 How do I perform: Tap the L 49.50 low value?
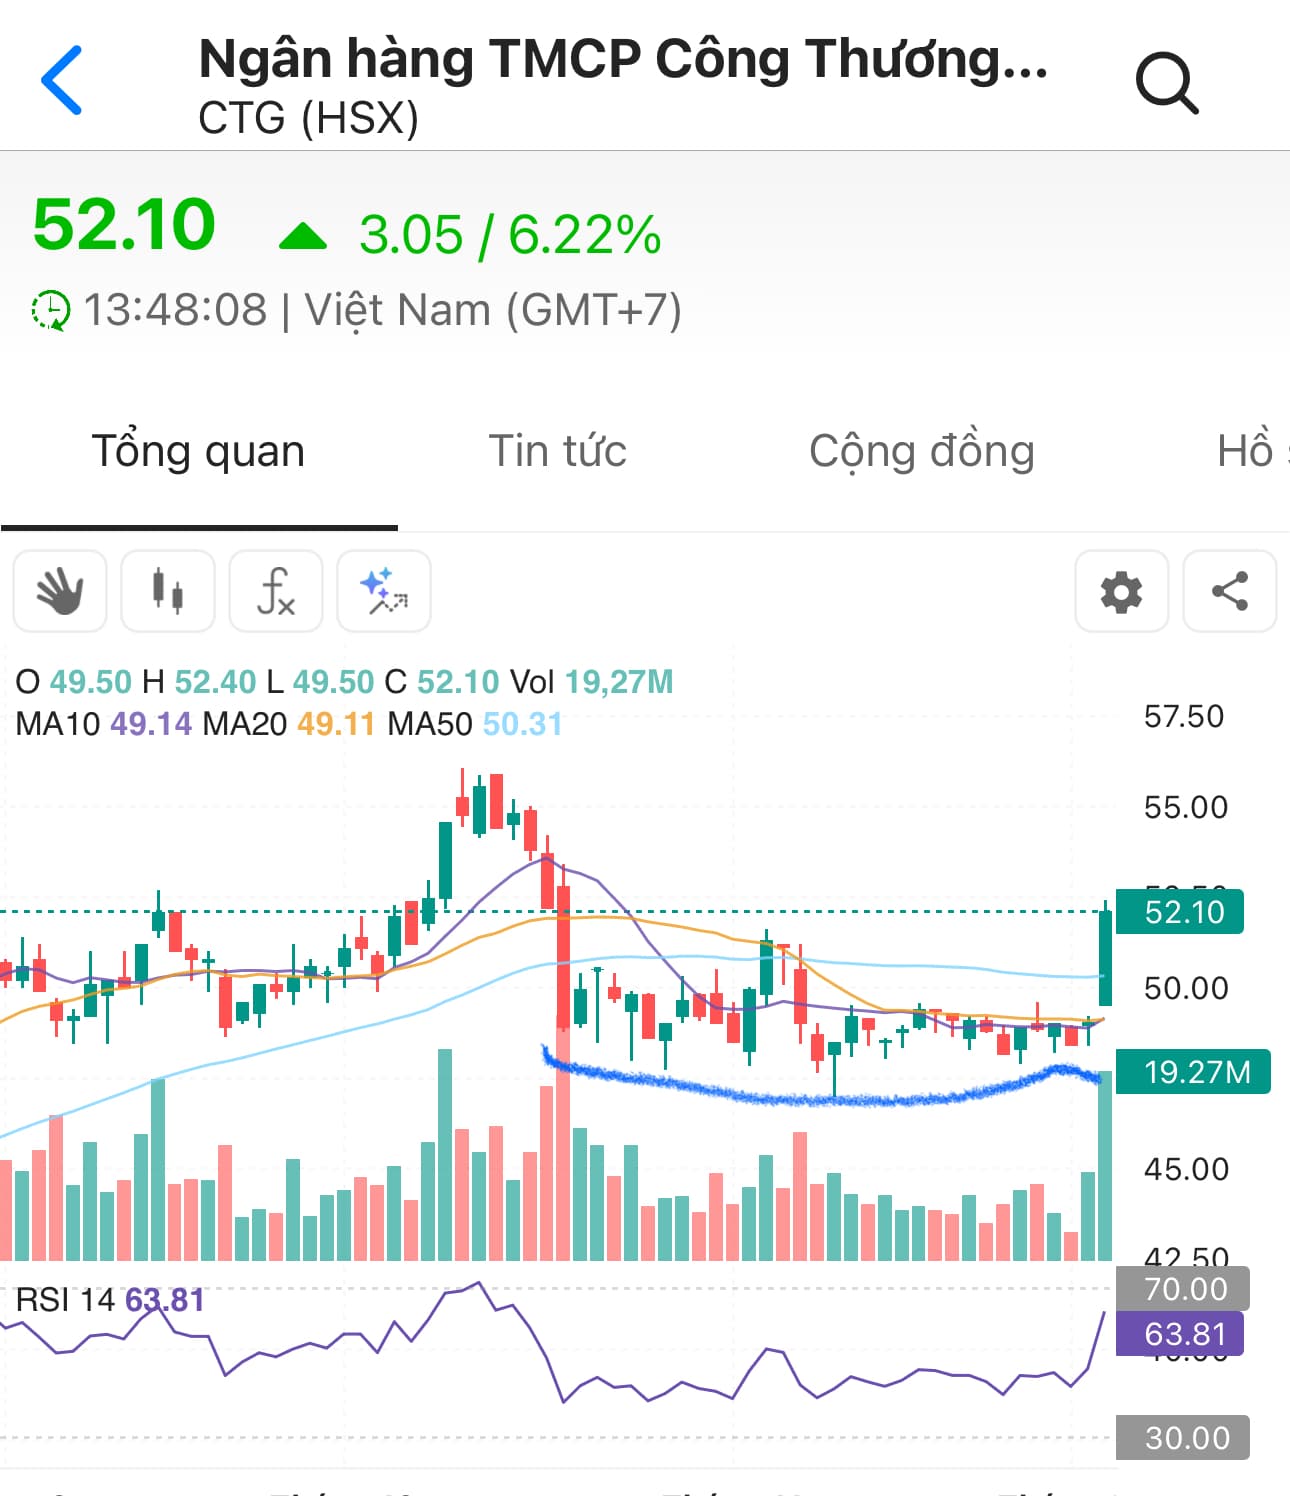tap(320, 682)
